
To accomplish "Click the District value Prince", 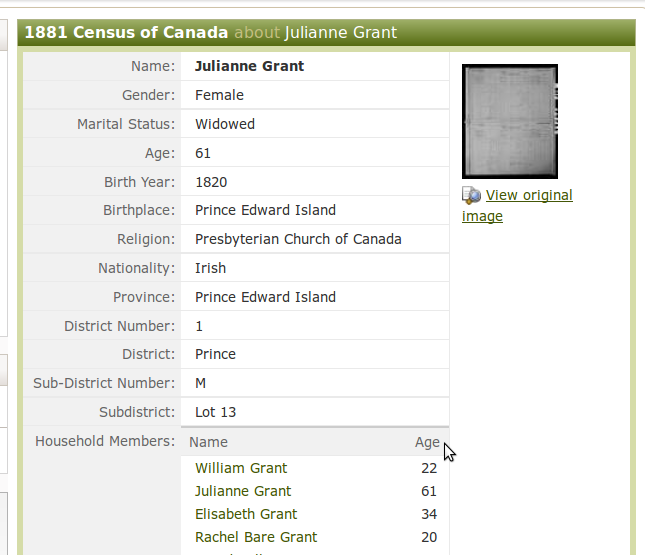I will pos(215,354).
